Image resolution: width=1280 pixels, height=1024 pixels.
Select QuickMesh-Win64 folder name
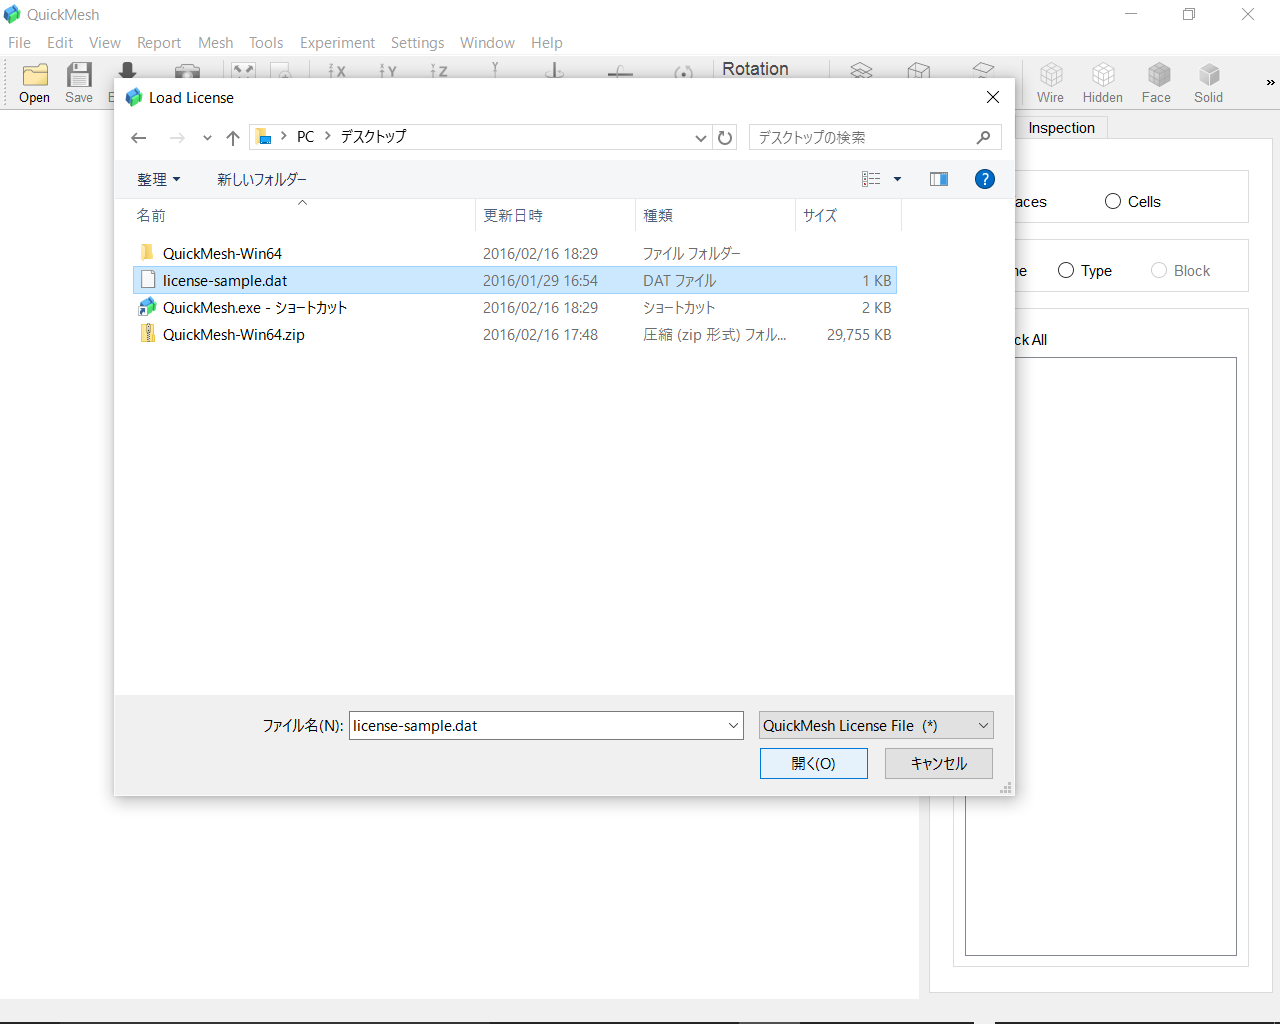[222, 253]
